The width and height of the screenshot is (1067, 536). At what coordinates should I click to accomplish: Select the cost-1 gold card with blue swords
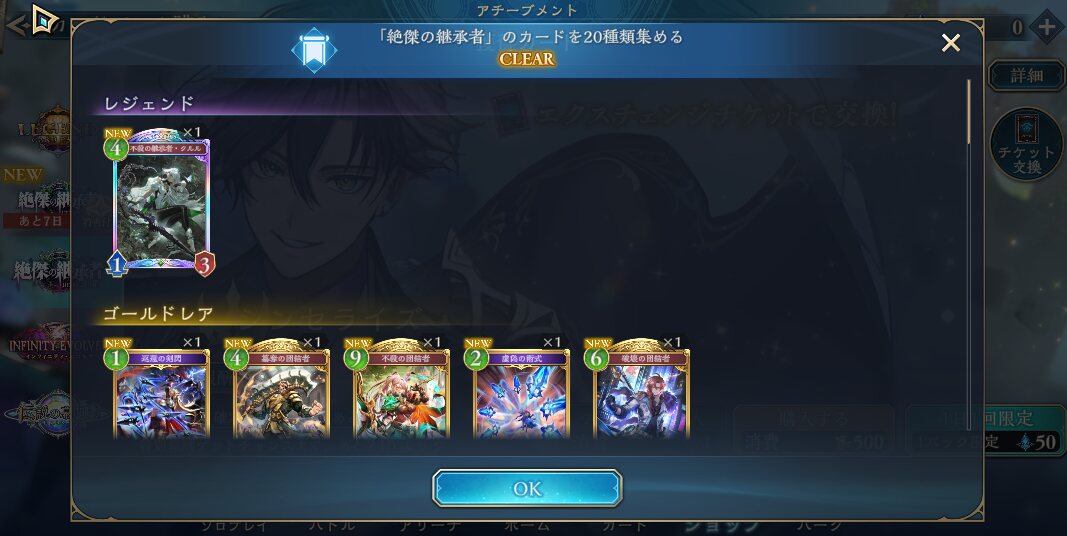[161, 390]
